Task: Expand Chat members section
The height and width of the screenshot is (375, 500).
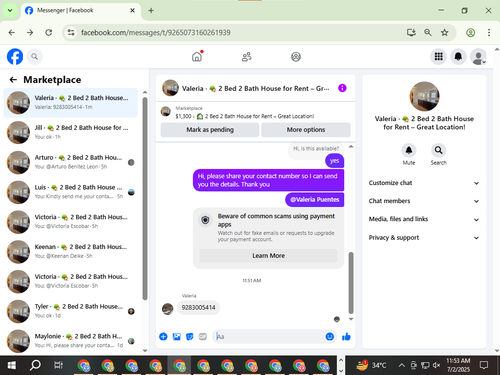Action: pyautogui.click(x=424, y=201)
